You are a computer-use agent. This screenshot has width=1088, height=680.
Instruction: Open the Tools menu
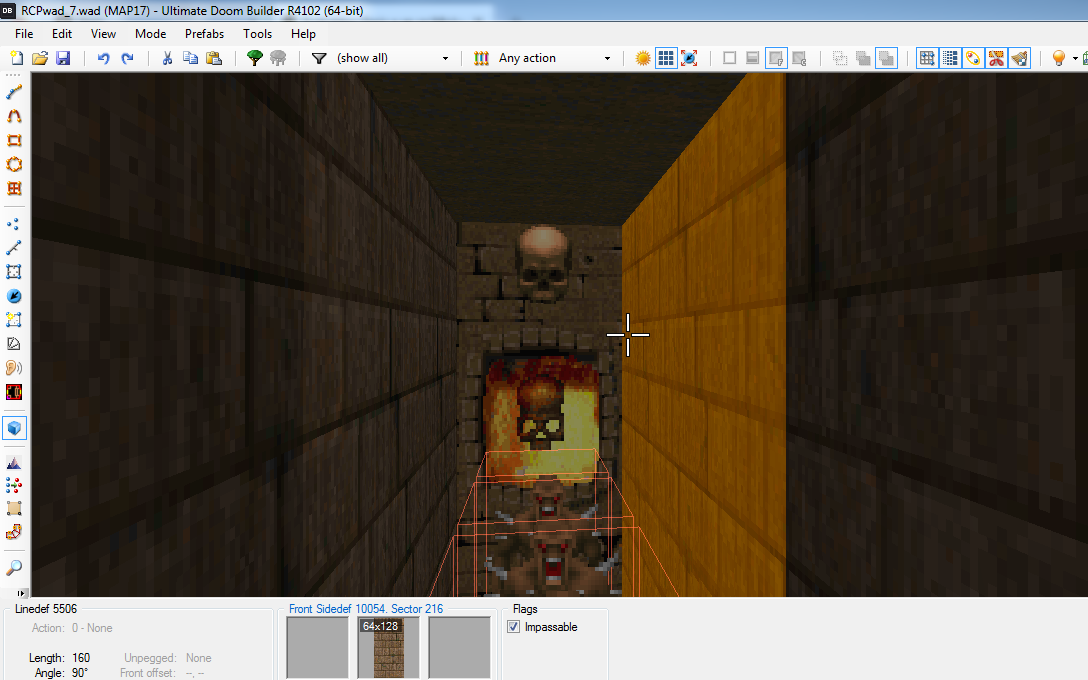tap(257, 34)
